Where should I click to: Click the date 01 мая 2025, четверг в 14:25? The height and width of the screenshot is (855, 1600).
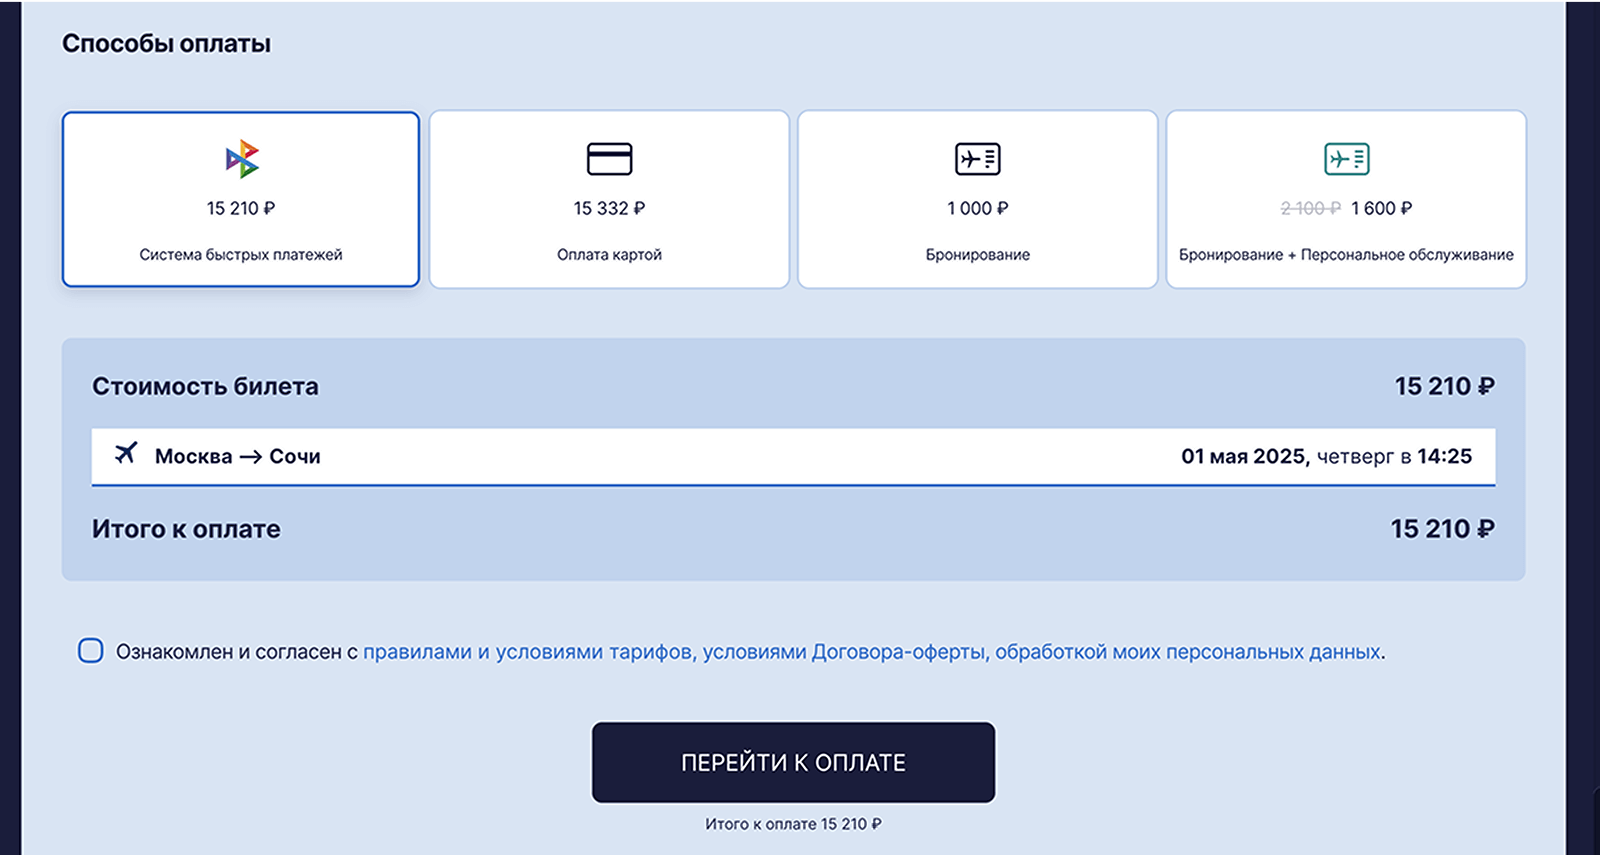point(1326,456)
